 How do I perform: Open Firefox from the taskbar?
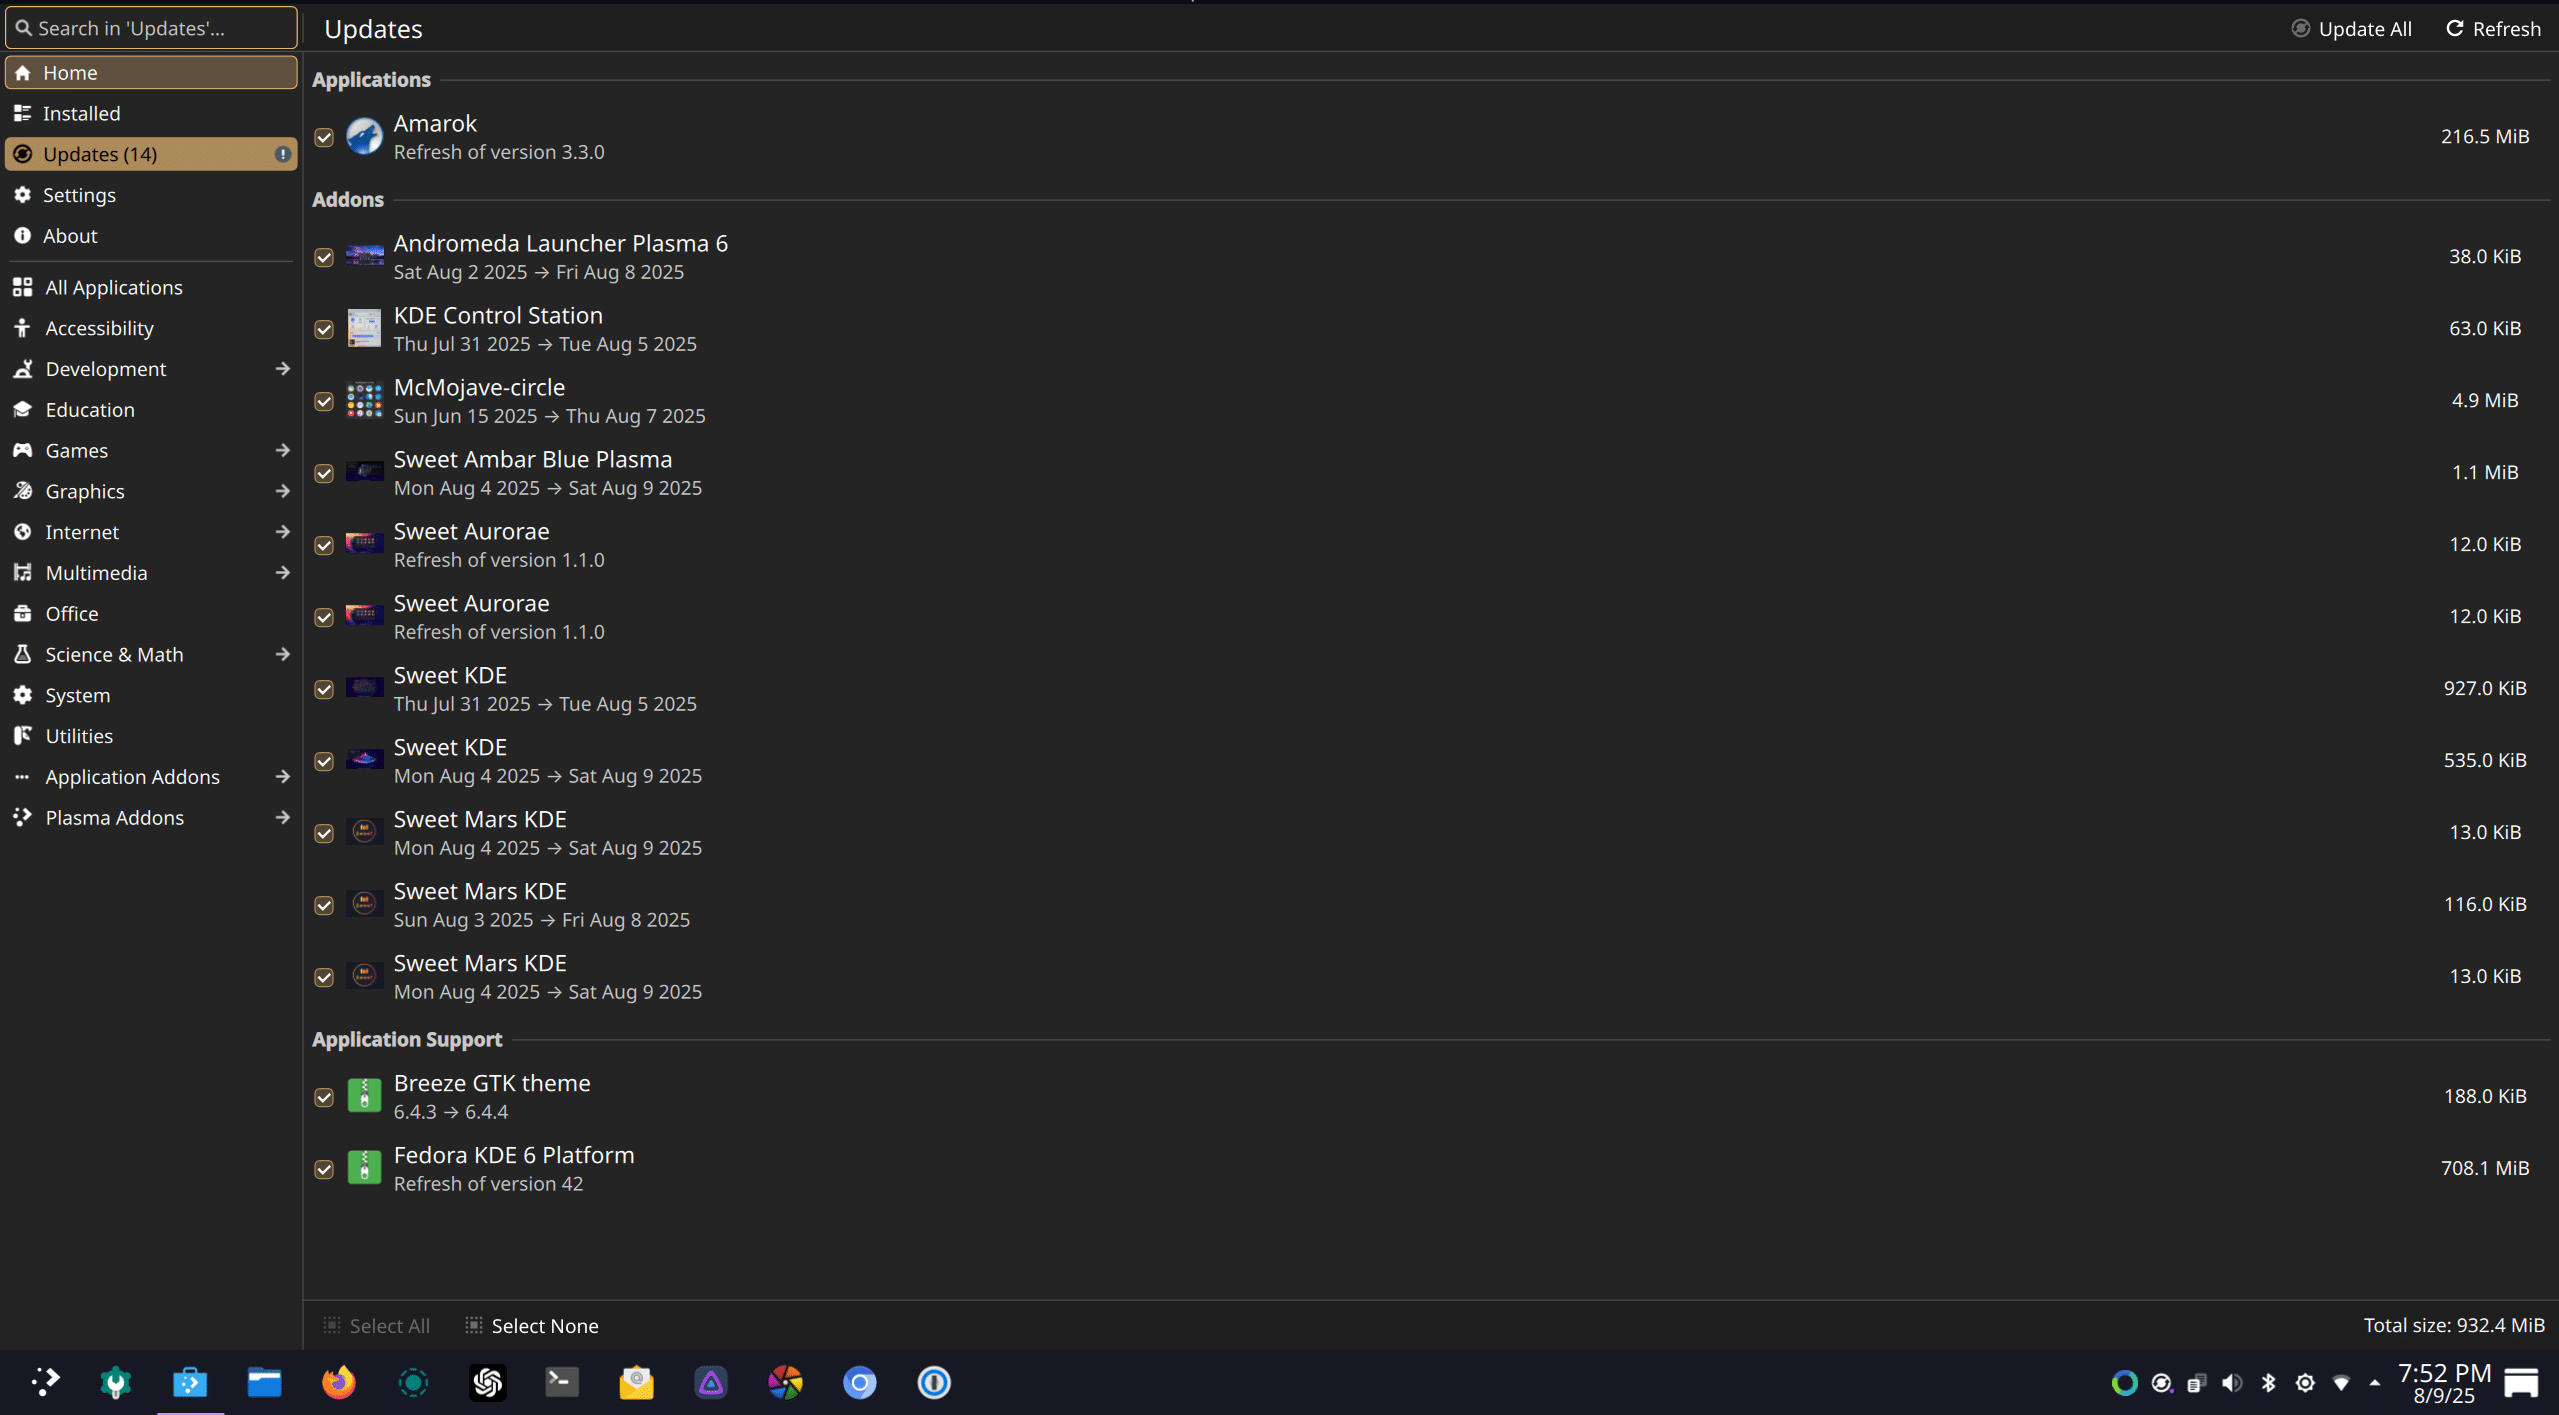point(339,1382)
